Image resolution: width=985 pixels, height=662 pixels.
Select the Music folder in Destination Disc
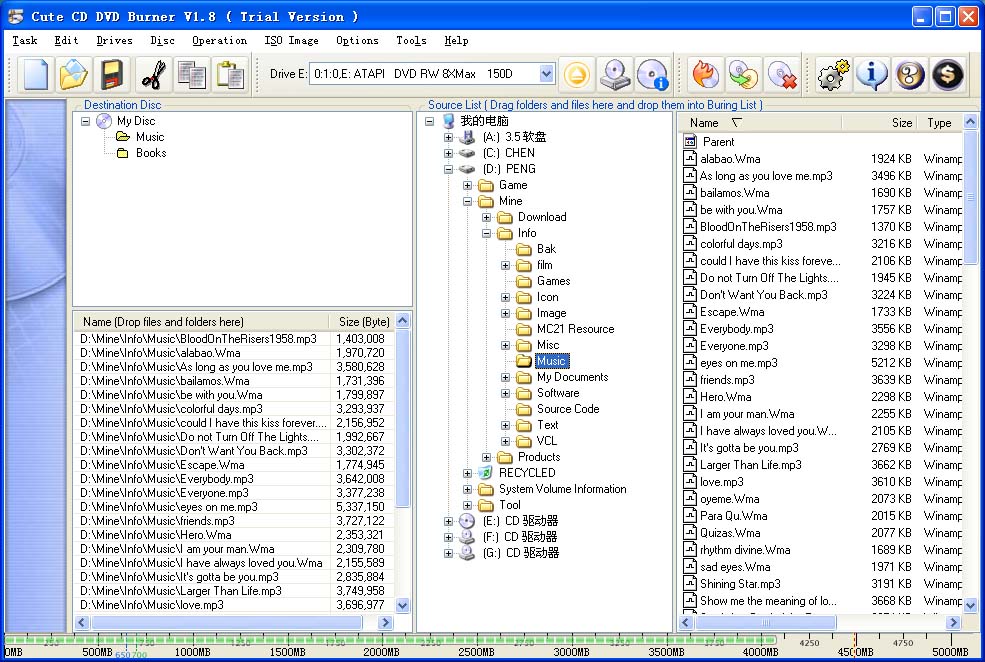(x=150, y=137)
